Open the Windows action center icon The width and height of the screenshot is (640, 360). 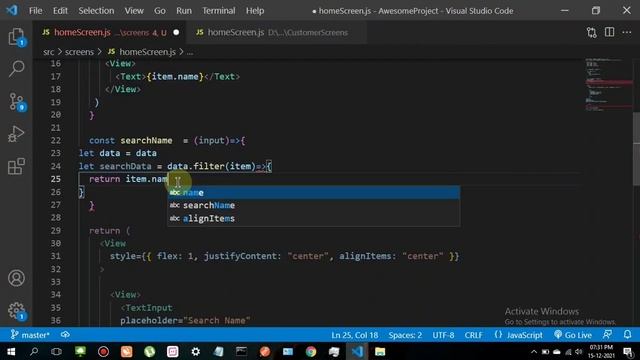(629, 351)
